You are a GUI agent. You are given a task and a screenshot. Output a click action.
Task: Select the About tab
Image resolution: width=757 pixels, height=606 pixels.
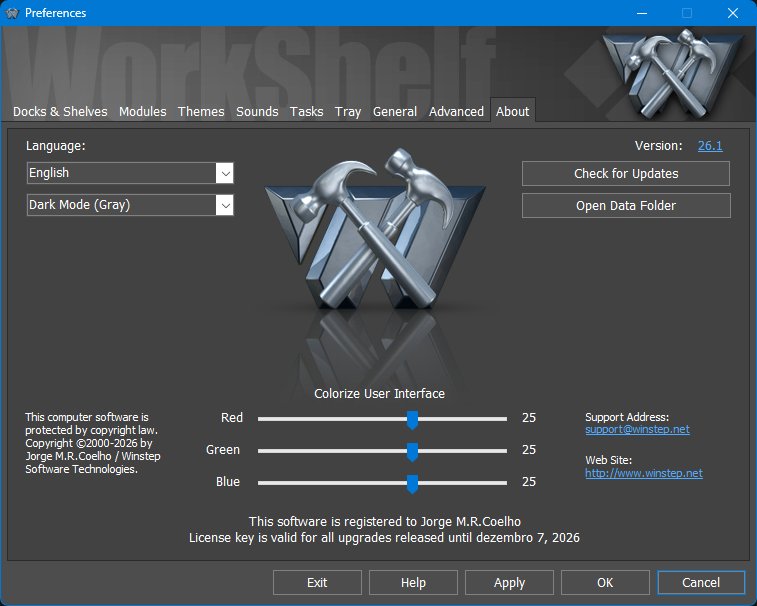click(x=512, y=111)
